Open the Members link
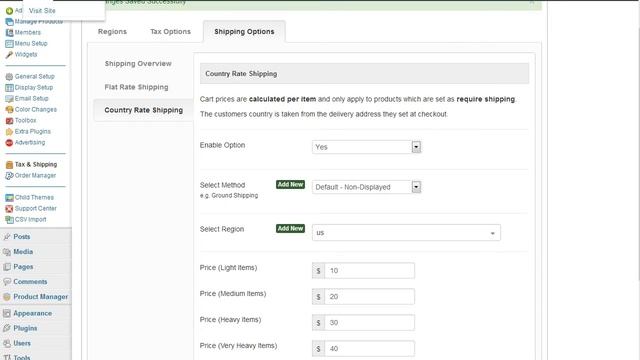Viewport: 640px width, 360px height. pyautogui.click(x=28, y=33)
